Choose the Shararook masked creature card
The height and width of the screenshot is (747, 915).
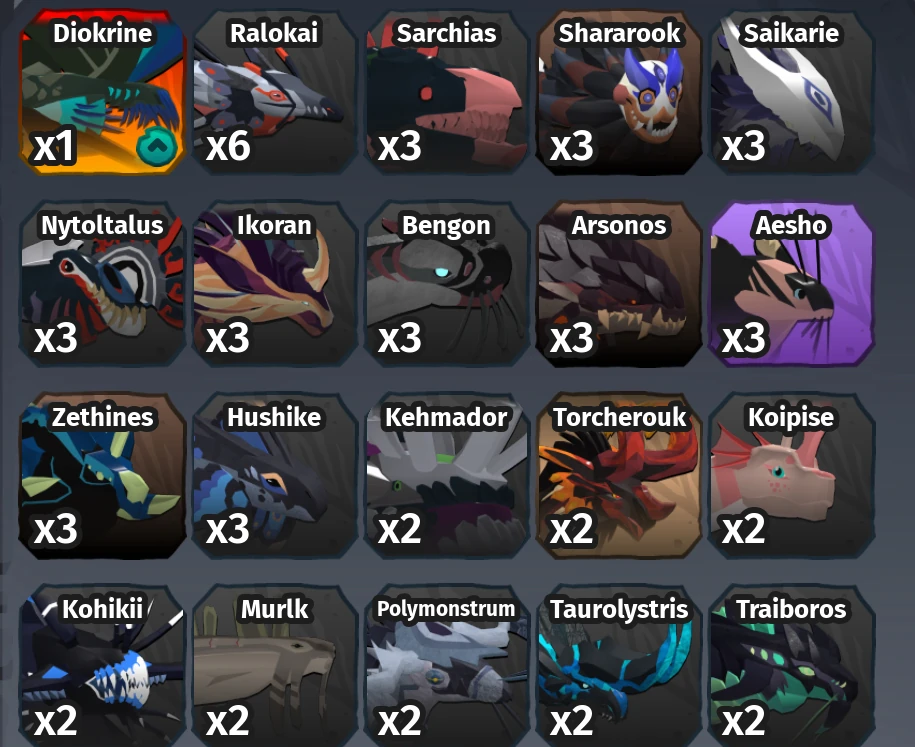619,92
